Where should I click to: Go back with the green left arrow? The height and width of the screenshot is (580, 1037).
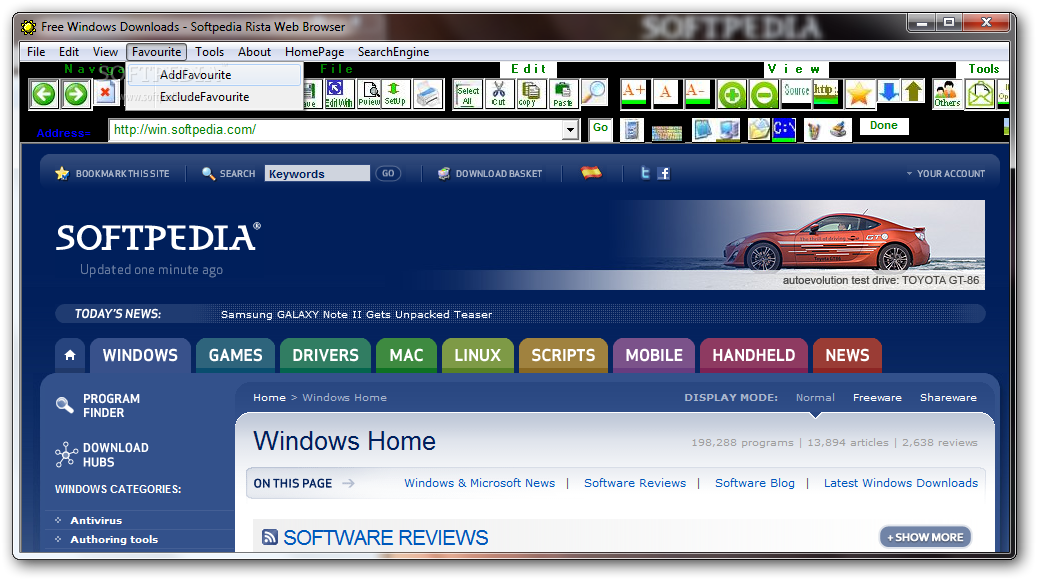click(44, 94)
